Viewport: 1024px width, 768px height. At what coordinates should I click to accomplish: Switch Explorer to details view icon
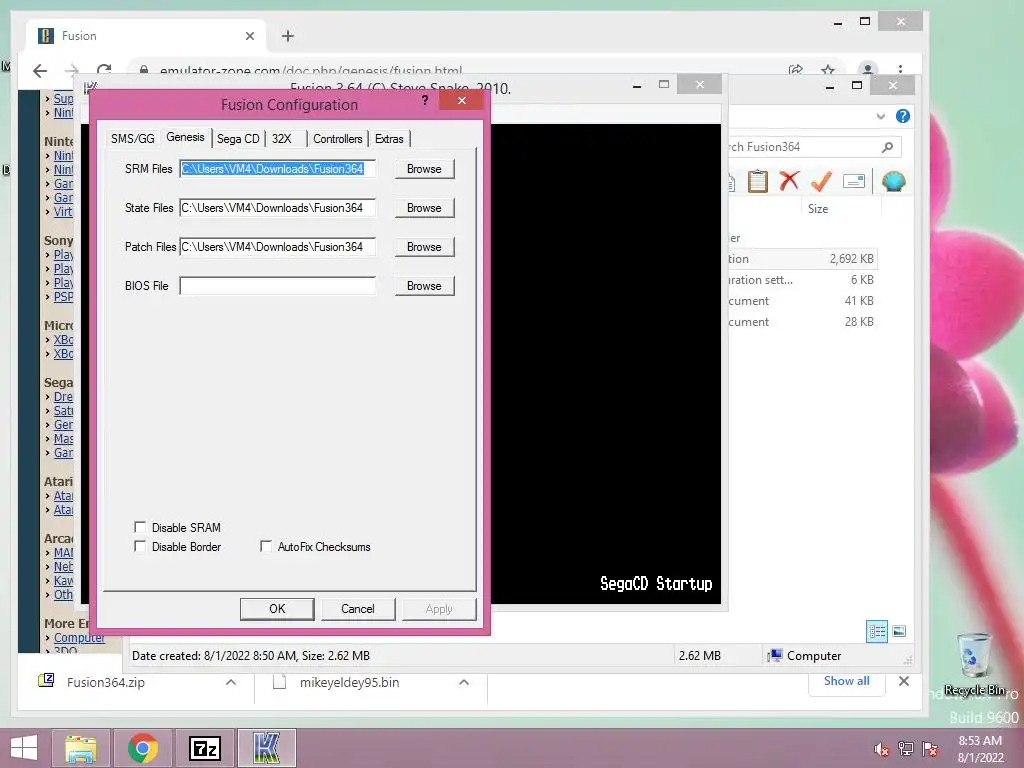[877, 631]
